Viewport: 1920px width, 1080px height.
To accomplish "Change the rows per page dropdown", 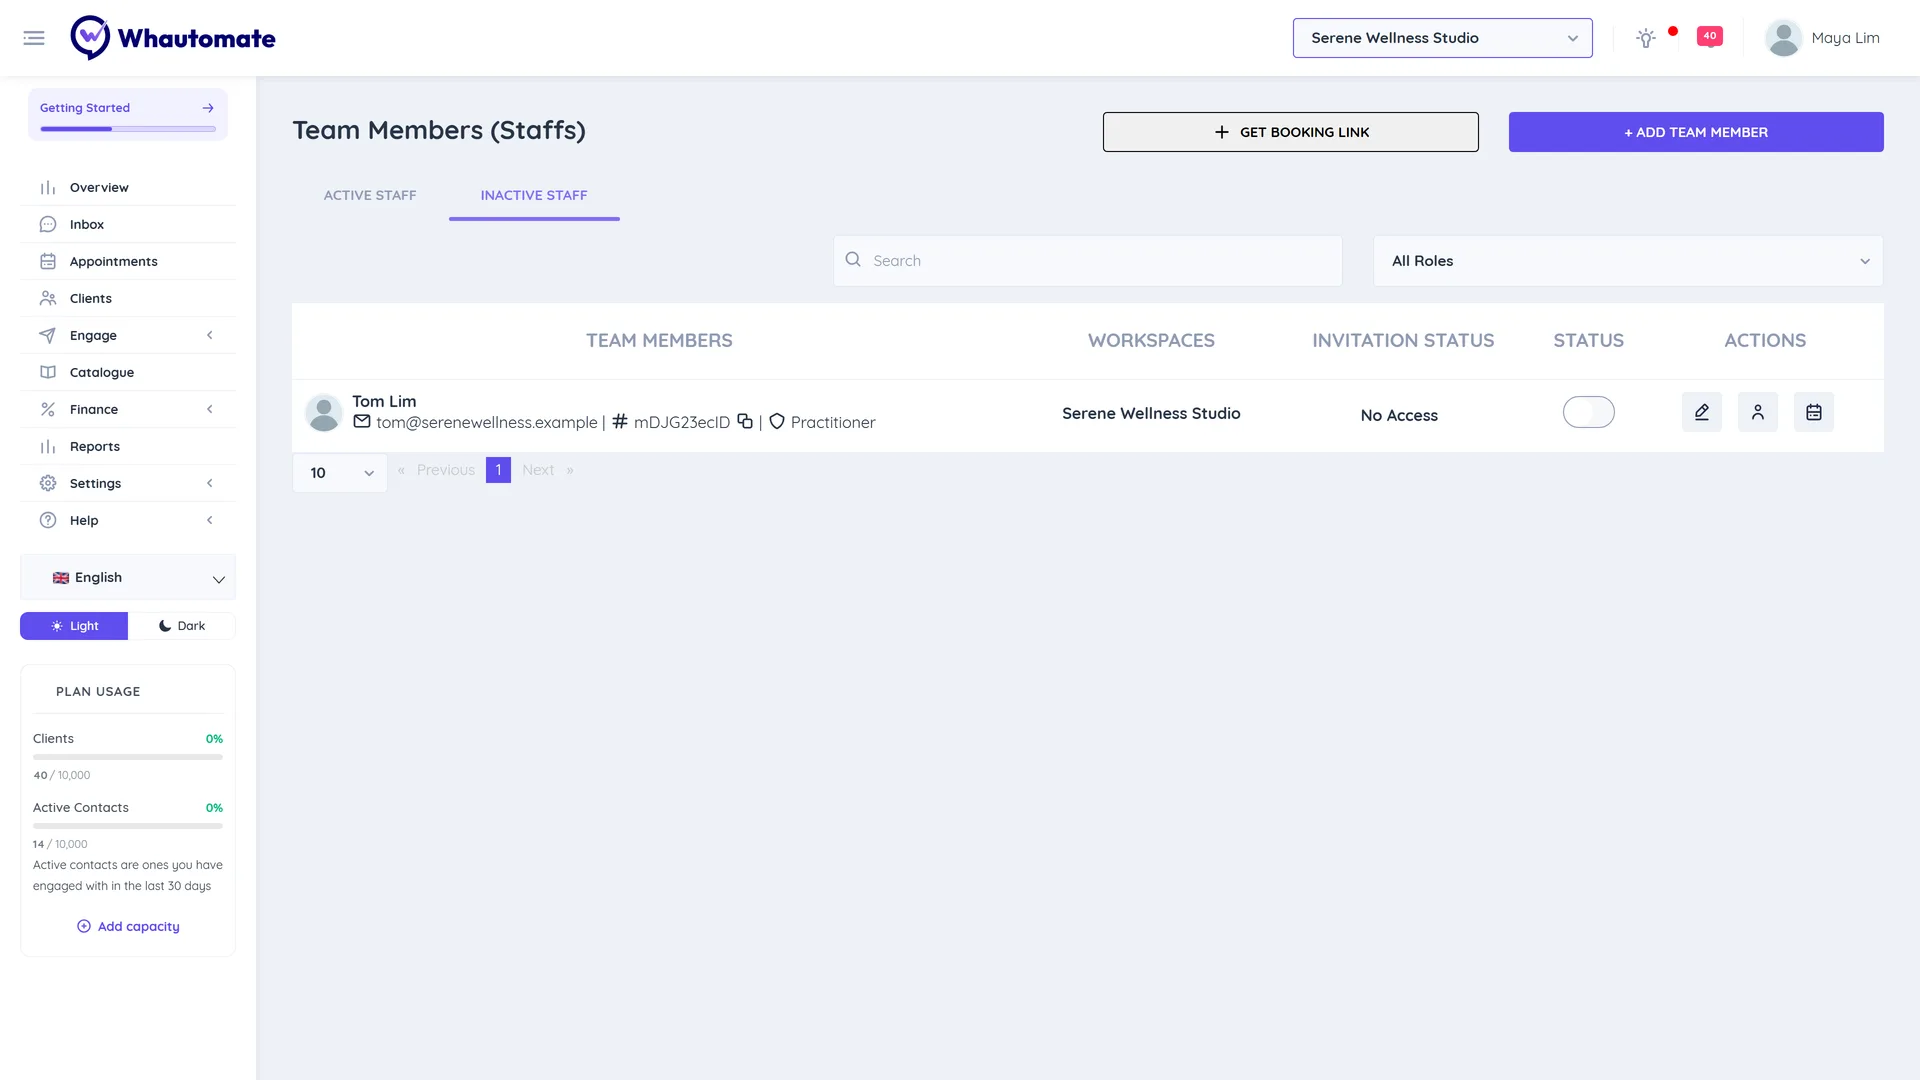I will pyautogui.click(x=340, y=473).
